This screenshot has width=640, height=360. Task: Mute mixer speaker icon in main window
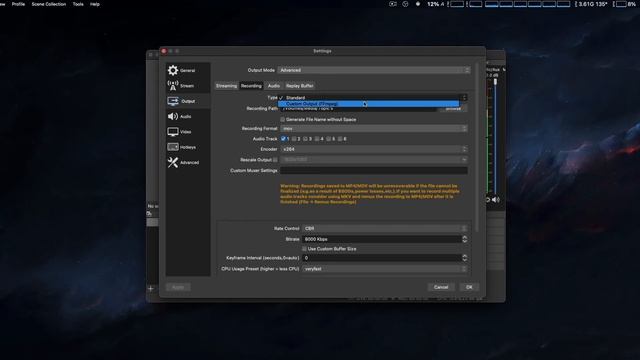[x=496, y=200]
